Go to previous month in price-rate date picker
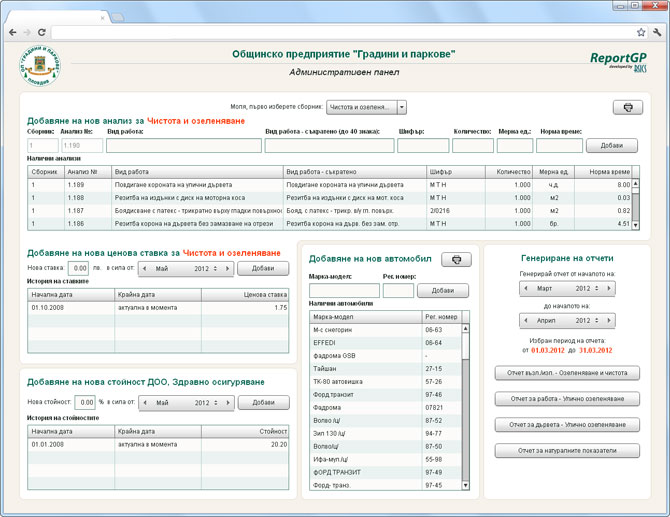Viewport: 670px width, 517px height. pyautogui.click(x=144, y=268)
